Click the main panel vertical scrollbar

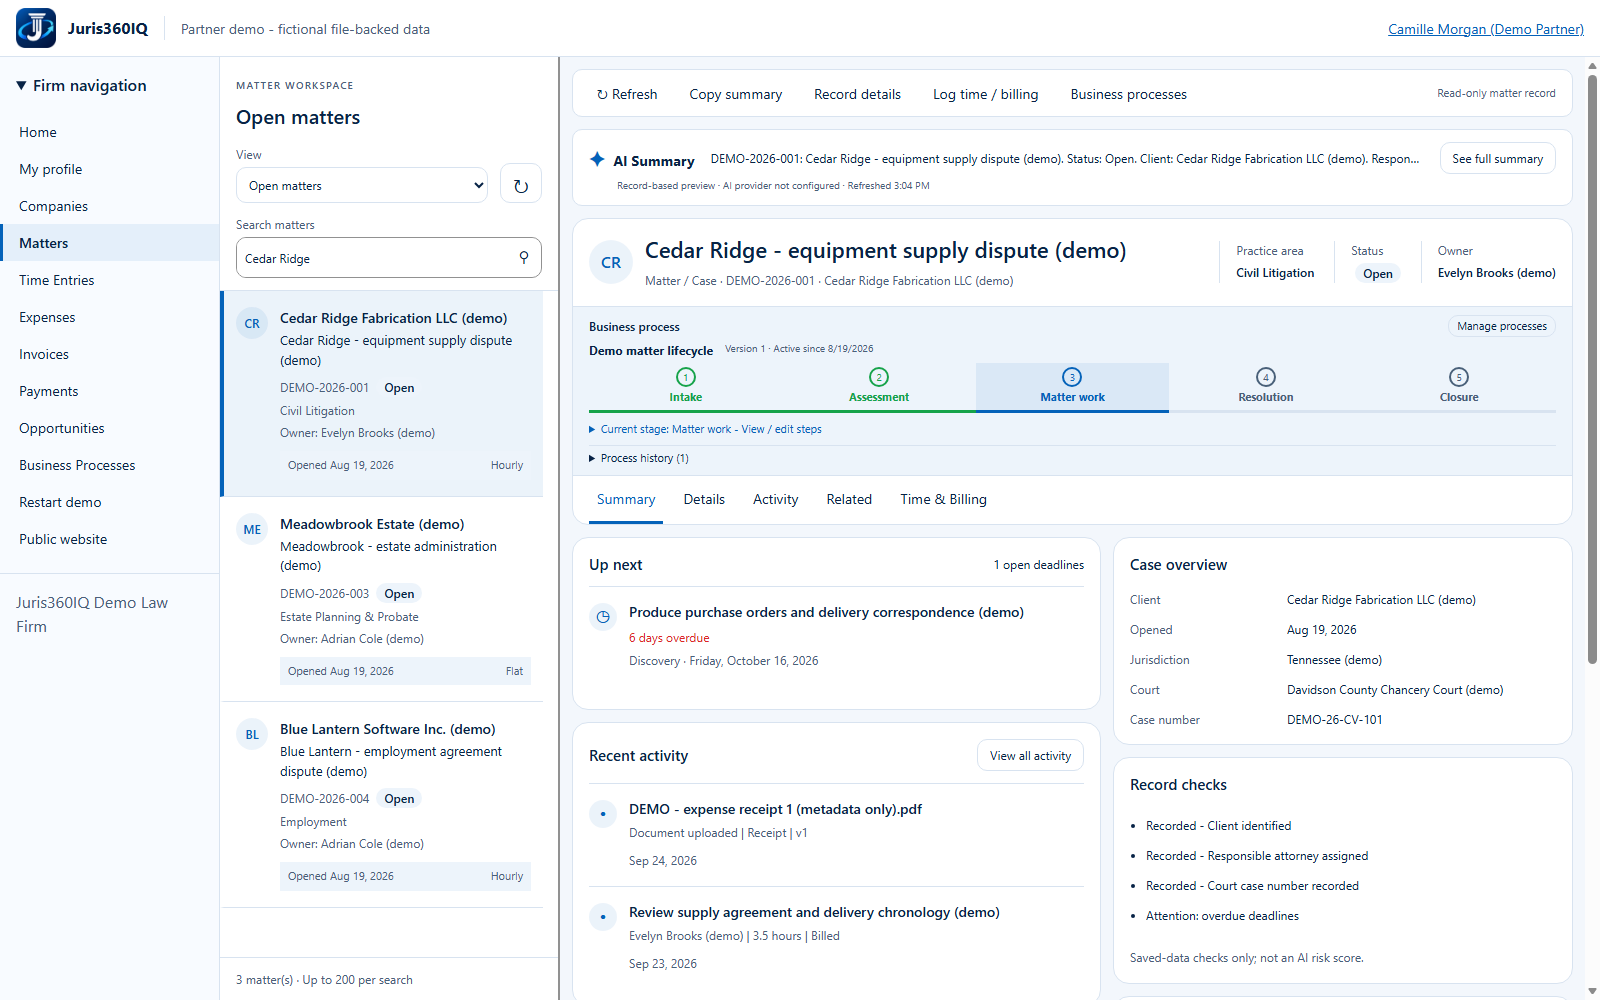pos(1592,370)
